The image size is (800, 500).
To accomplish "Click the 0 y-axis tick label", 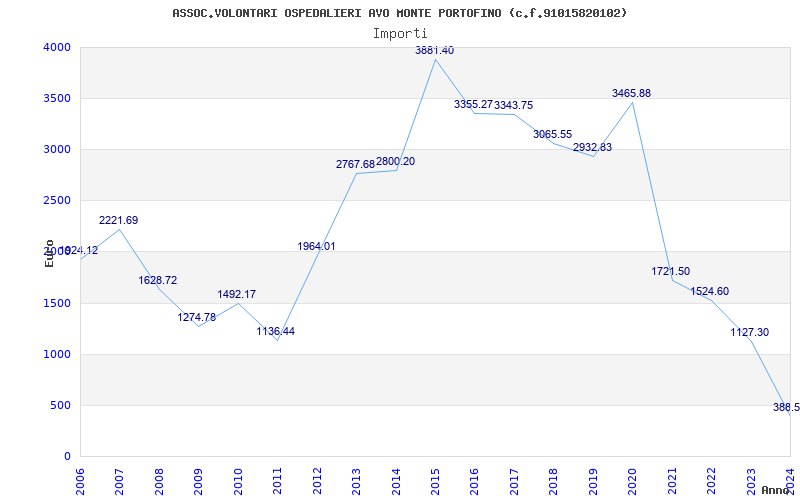I will (68, 457).
